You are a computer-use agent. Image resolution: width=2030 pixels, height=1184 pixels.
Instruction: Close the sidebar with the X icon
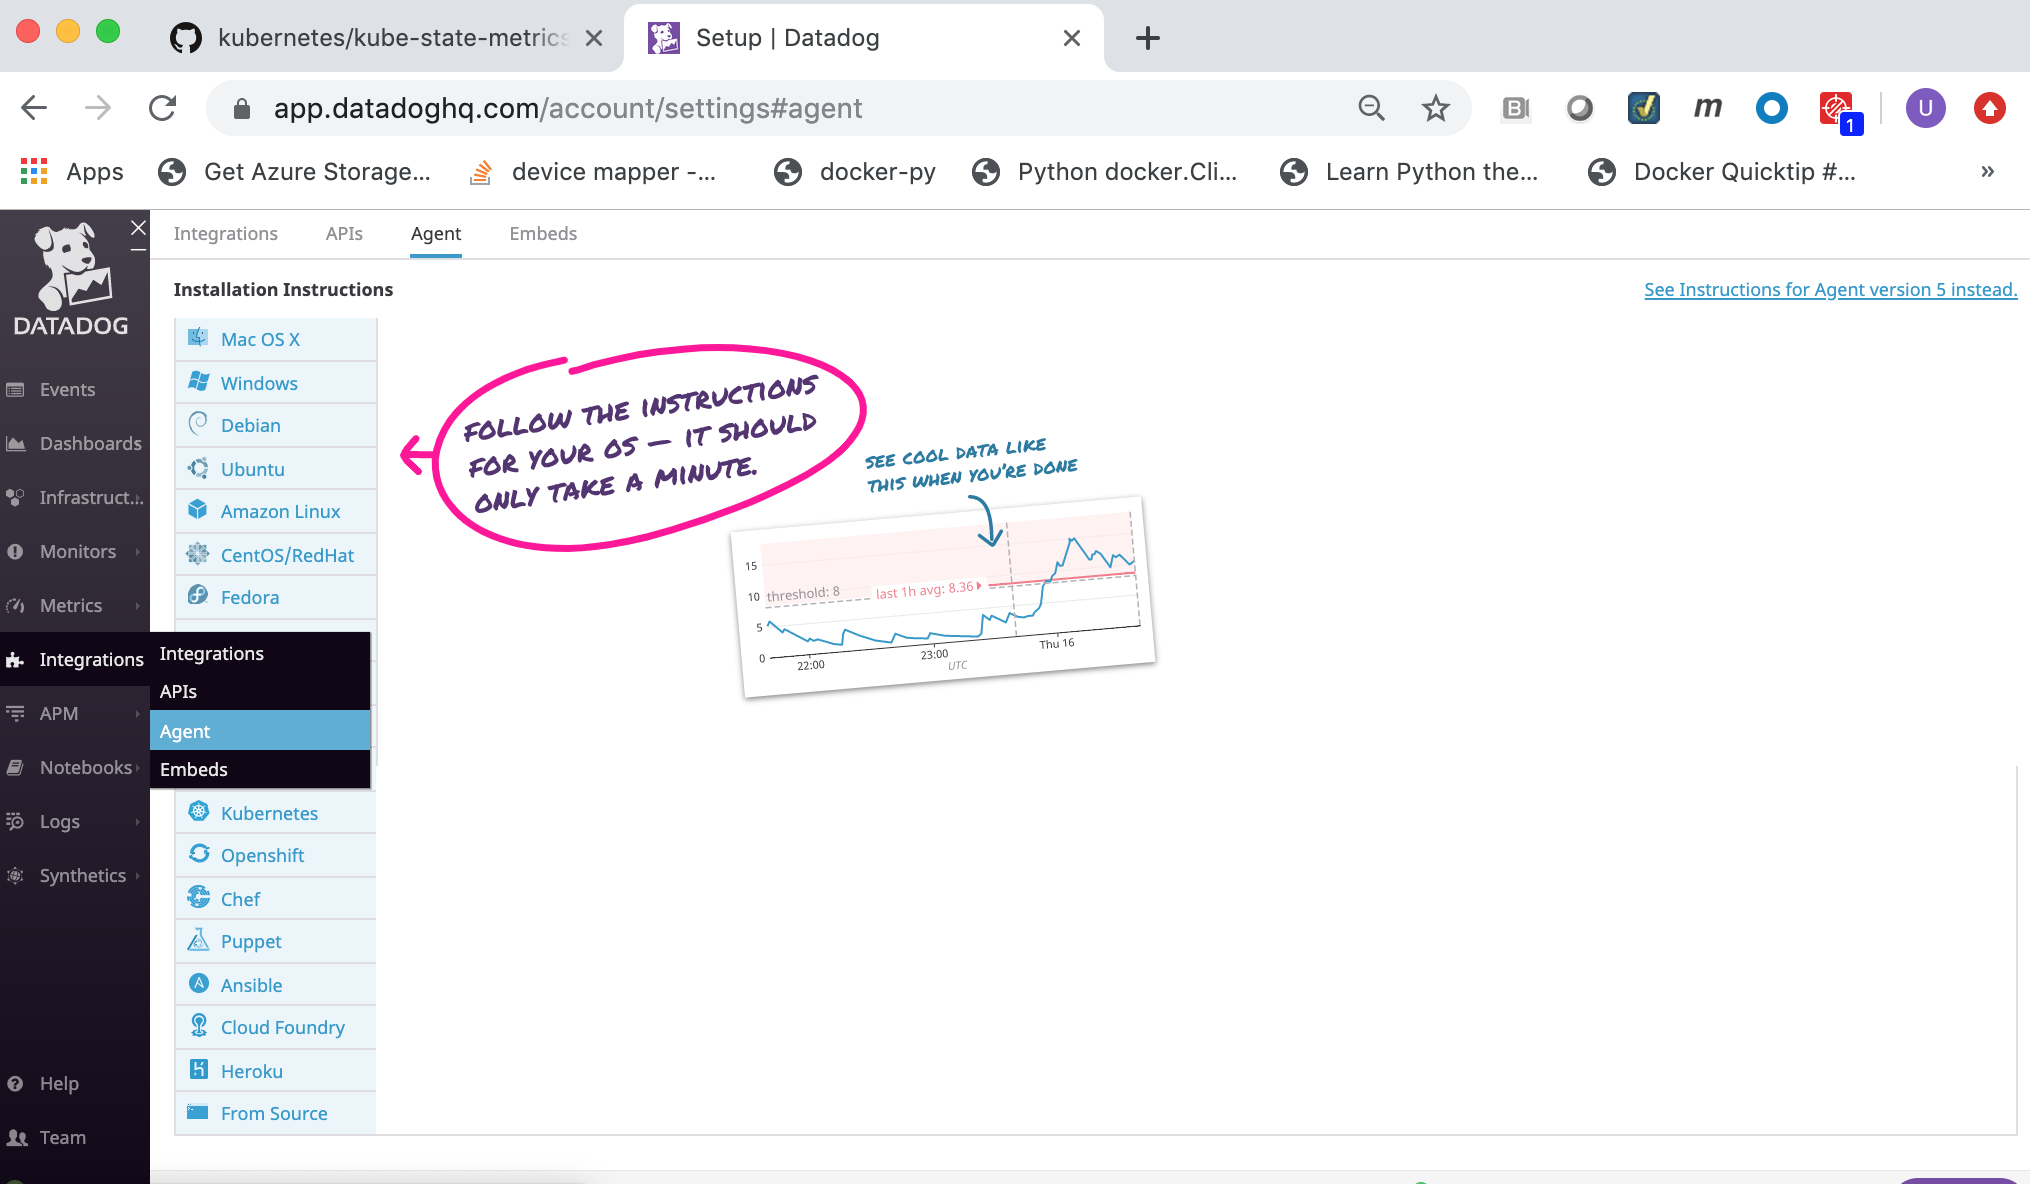pos(139,228)
